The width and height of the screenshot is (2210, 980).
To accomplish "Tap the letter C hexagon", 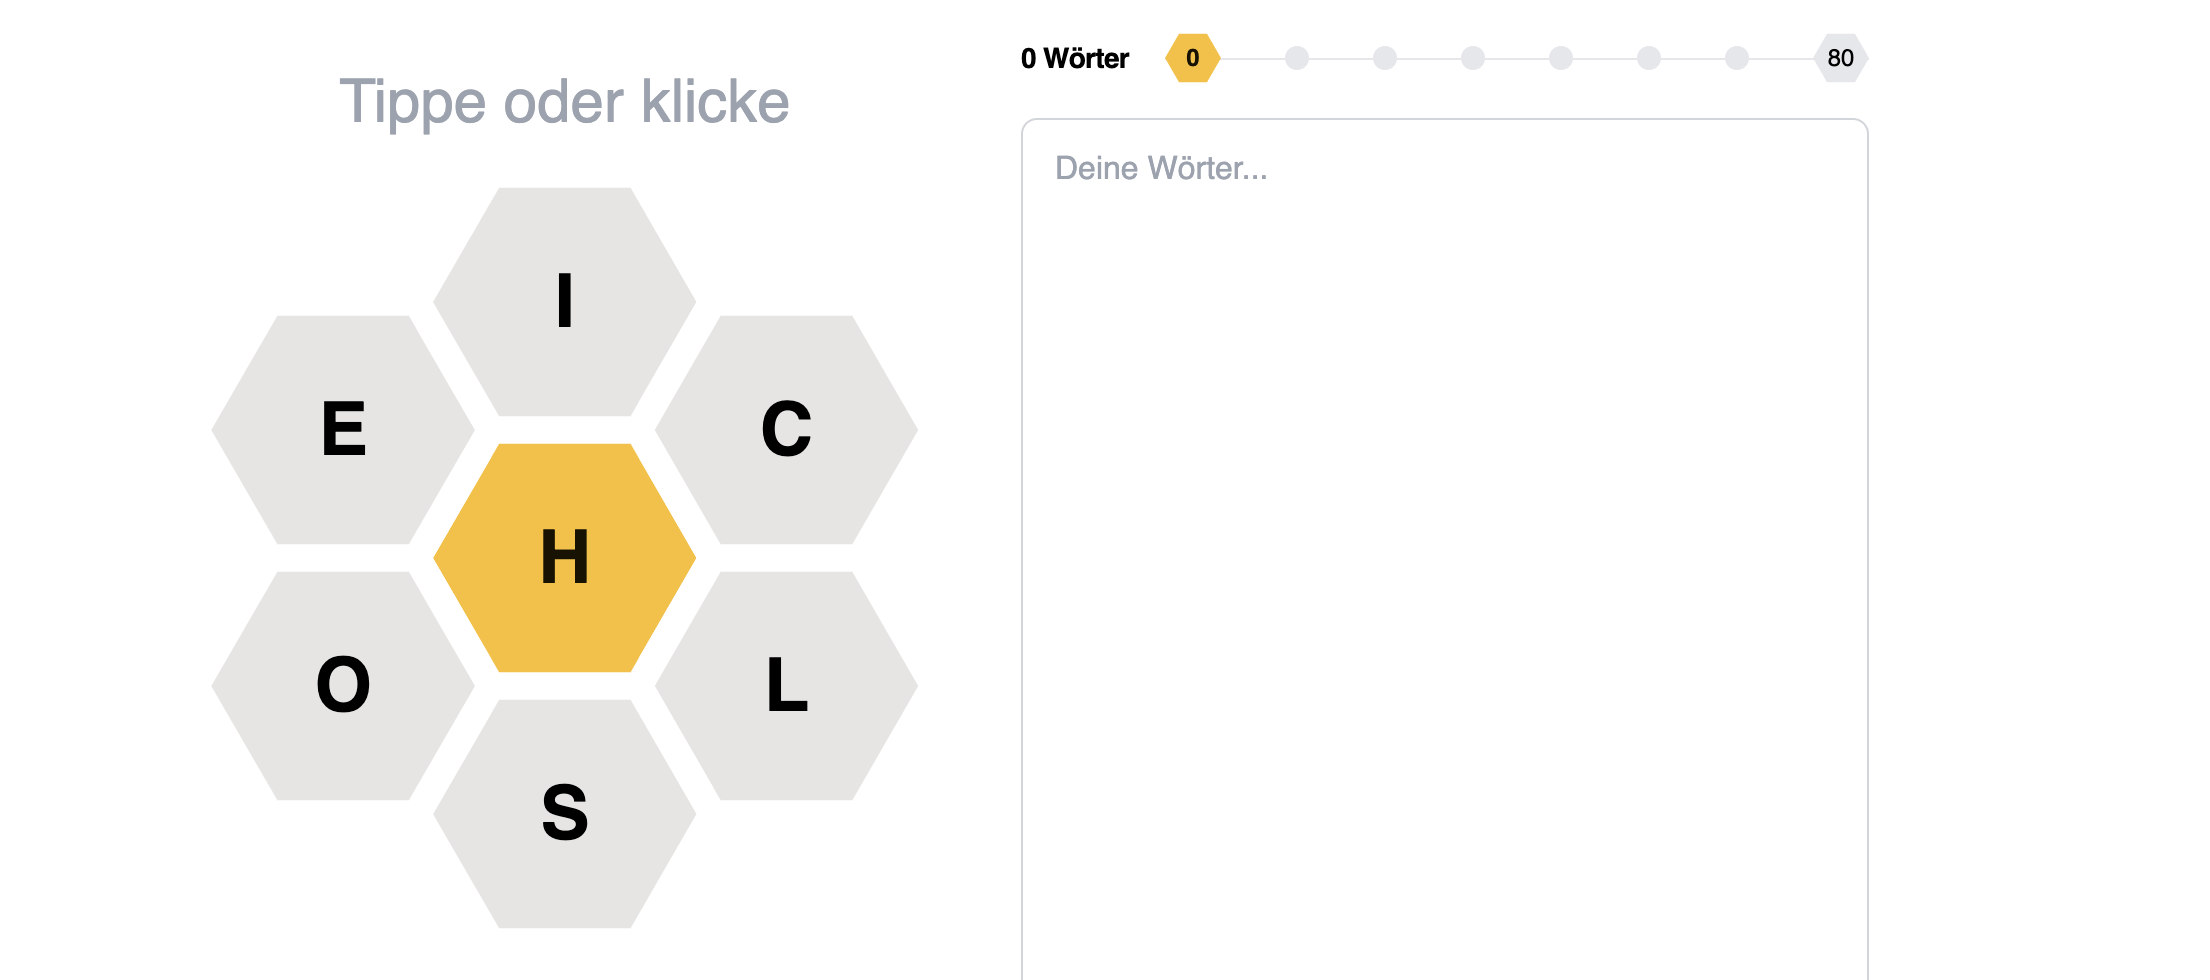I will 786,429.
